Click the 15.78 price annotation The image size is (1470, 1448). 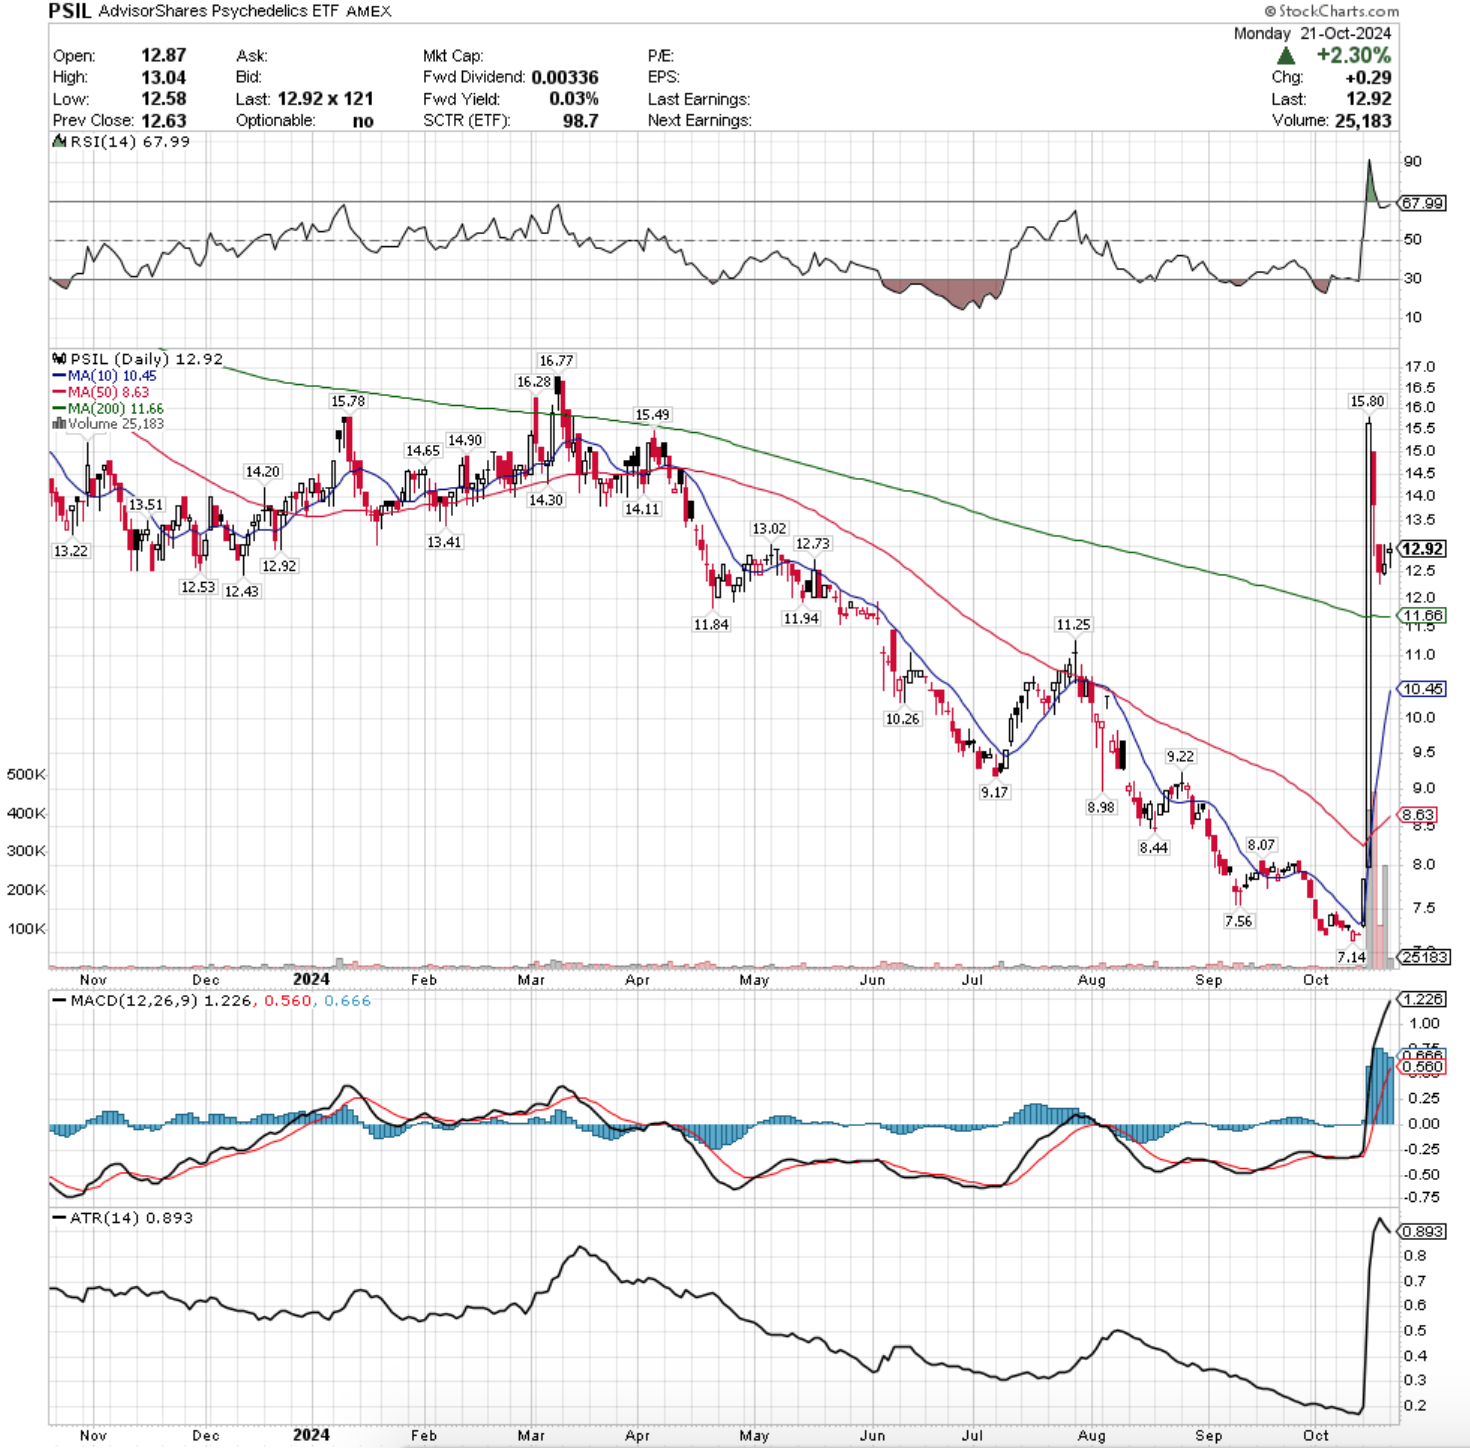[x=348, y=401]
